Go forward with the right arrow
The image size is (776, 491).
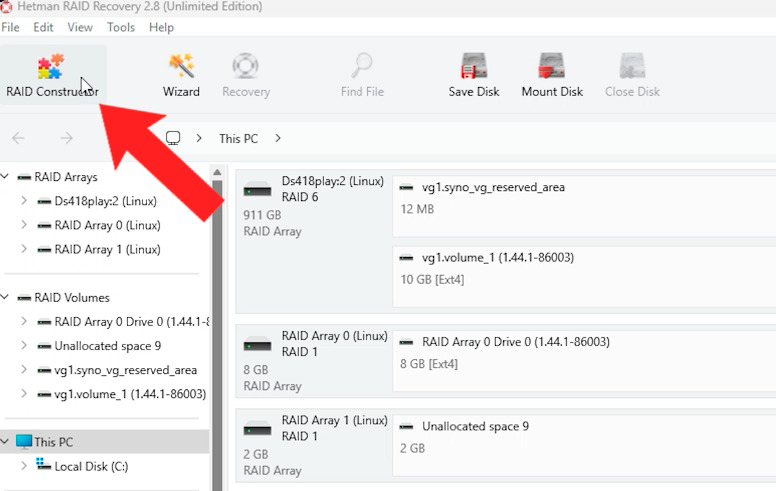pyautogui.click(x=66, y=138)
